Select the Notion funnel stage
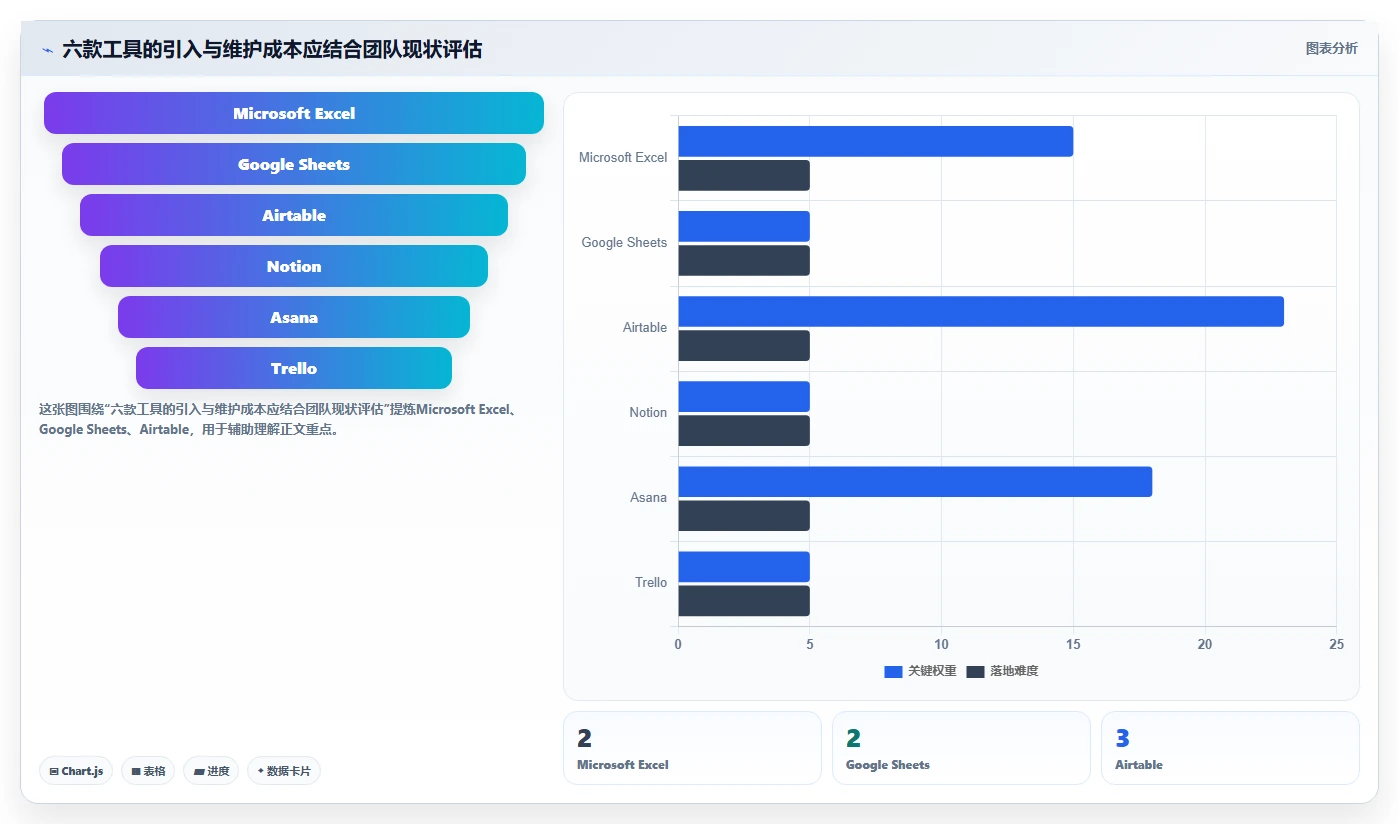 tap(294, 266)
